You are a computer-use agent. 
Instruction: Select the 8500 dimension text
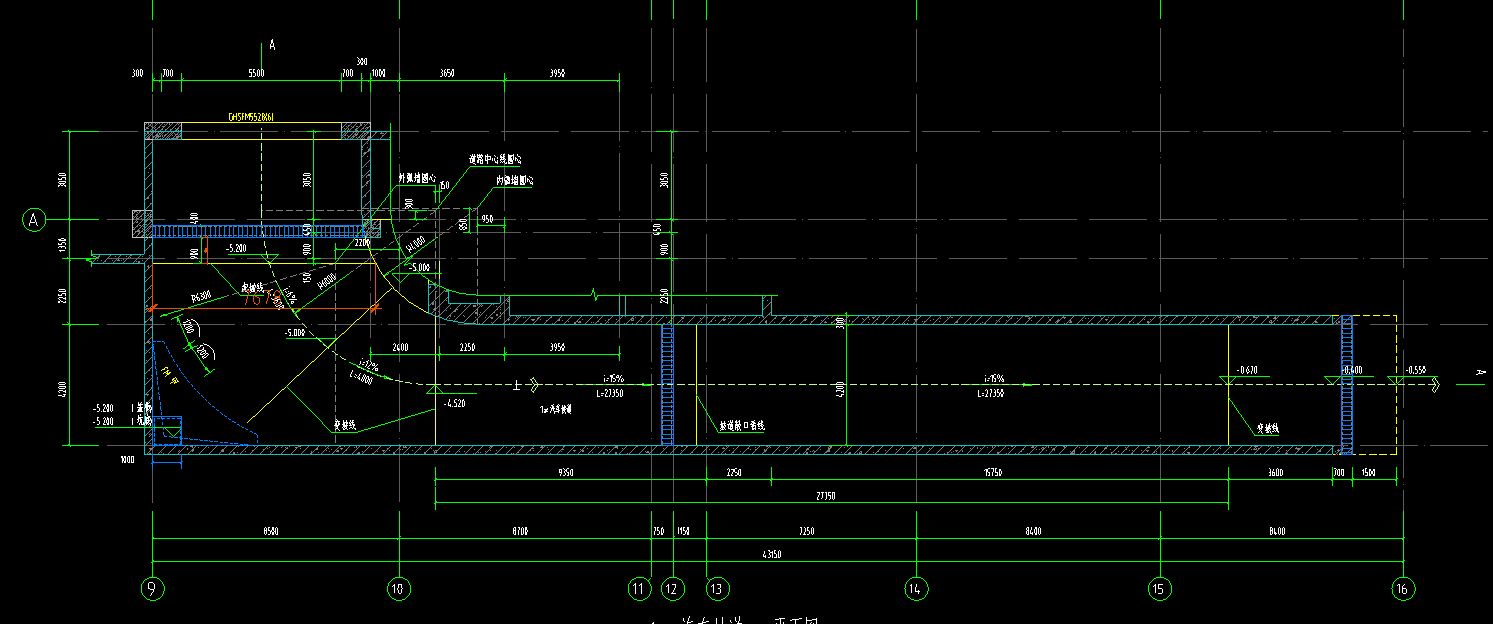pos(270,532)
